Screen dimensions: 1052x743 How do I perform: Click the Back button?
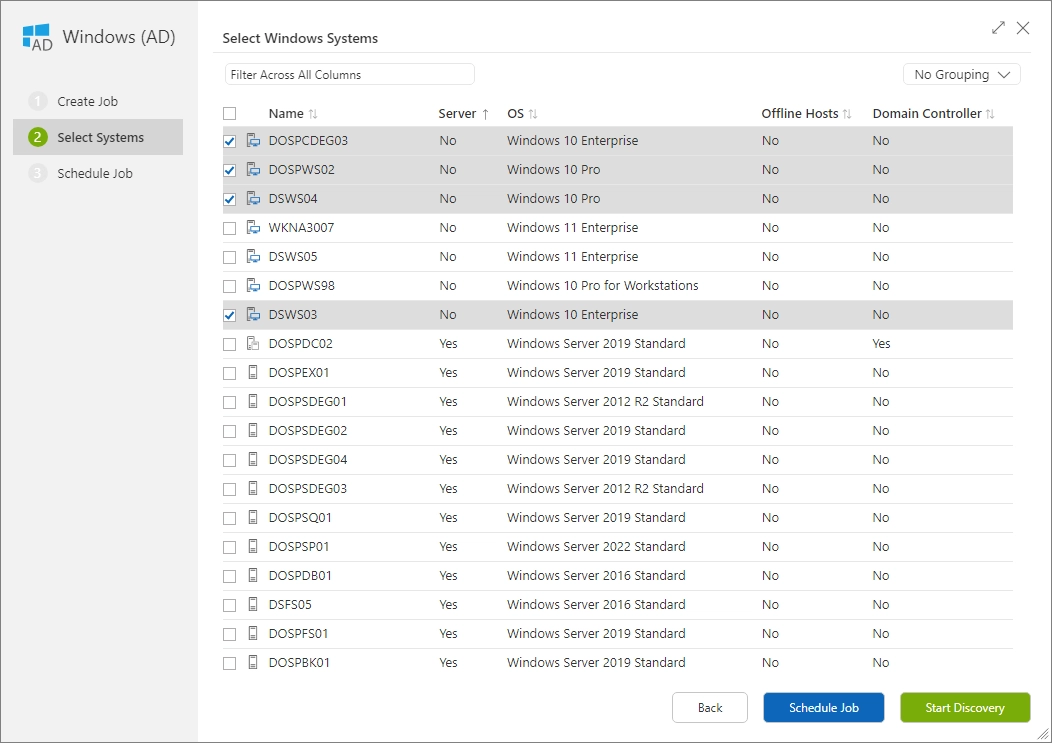710,707
